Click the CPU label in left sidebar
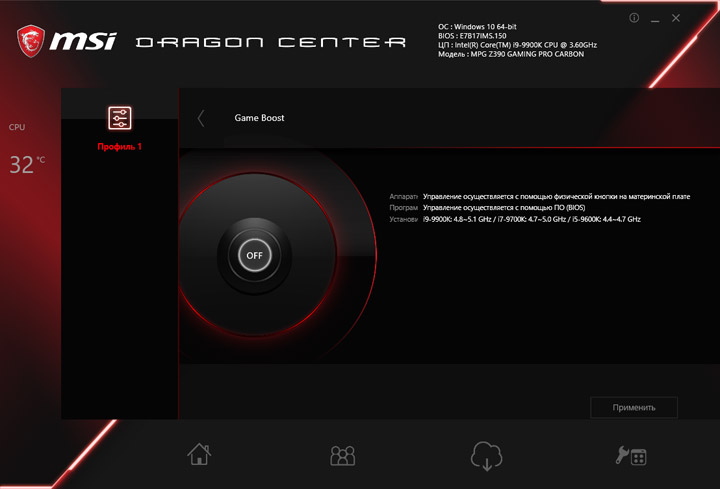Screen dimensions: 720x489 click(17, 127)
